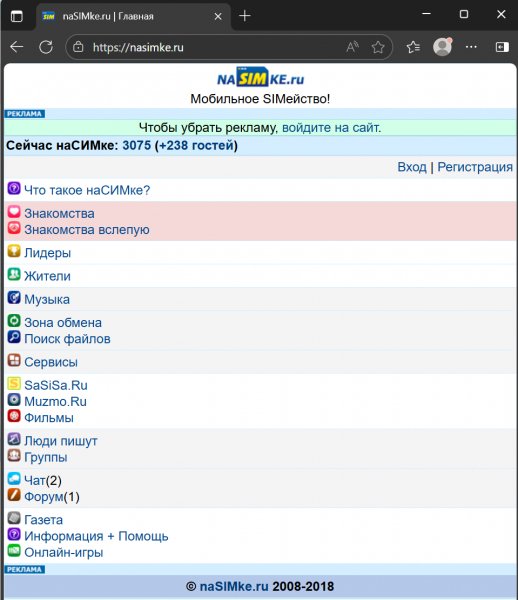Toggle the read aloud icon in address bar
This screenshot has width=518, height=600.
pos(352,47)
